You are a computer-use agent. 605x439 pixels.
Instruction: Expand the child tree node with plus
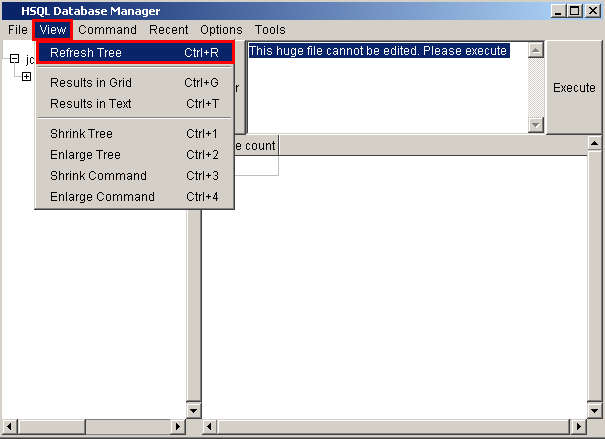26,77
